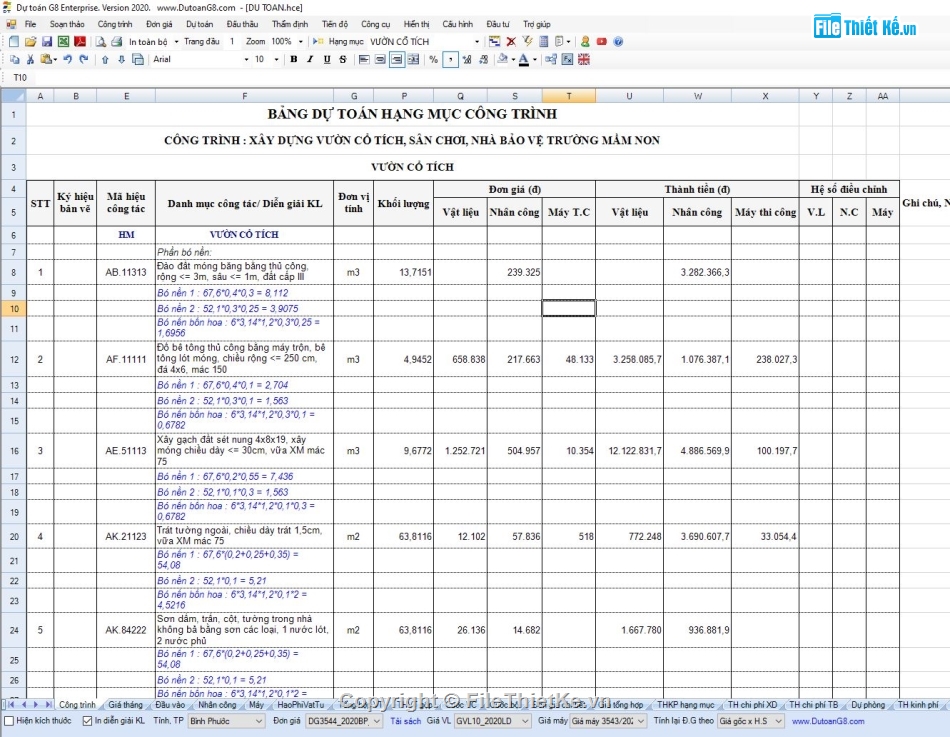This screenshot has height=737, width=950.
Task: Move row up with up arrow icon
Action: [105, 59]
